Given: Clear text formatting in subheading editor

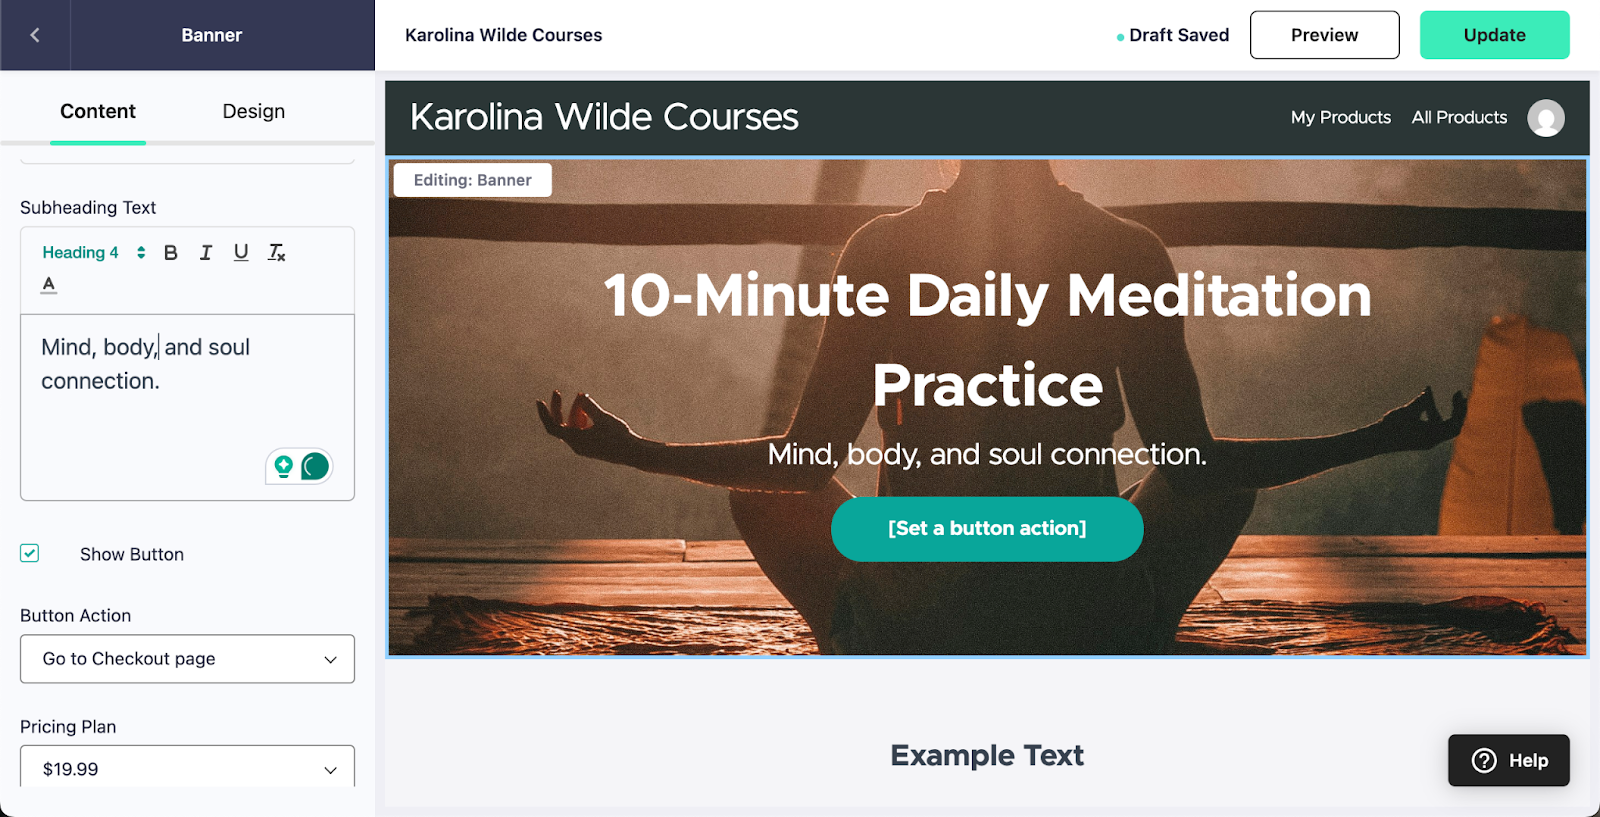Looking at the screenshot, I should pos(277,253).
